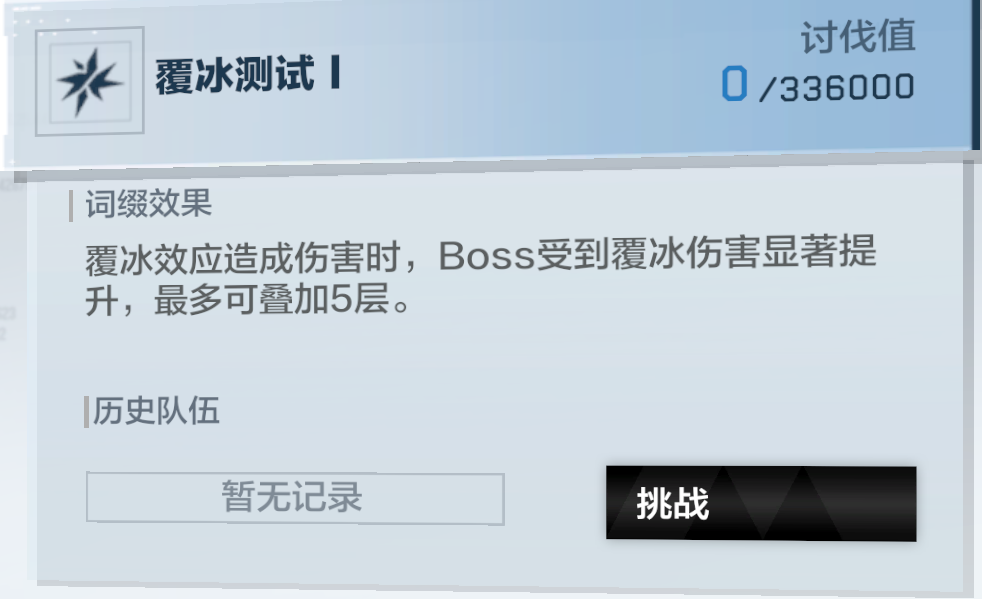Click the affix description starting 覆冰效应造成伤害时
Image resolution: width=982 pixels, height=599 pixels.
click(480, 276)
